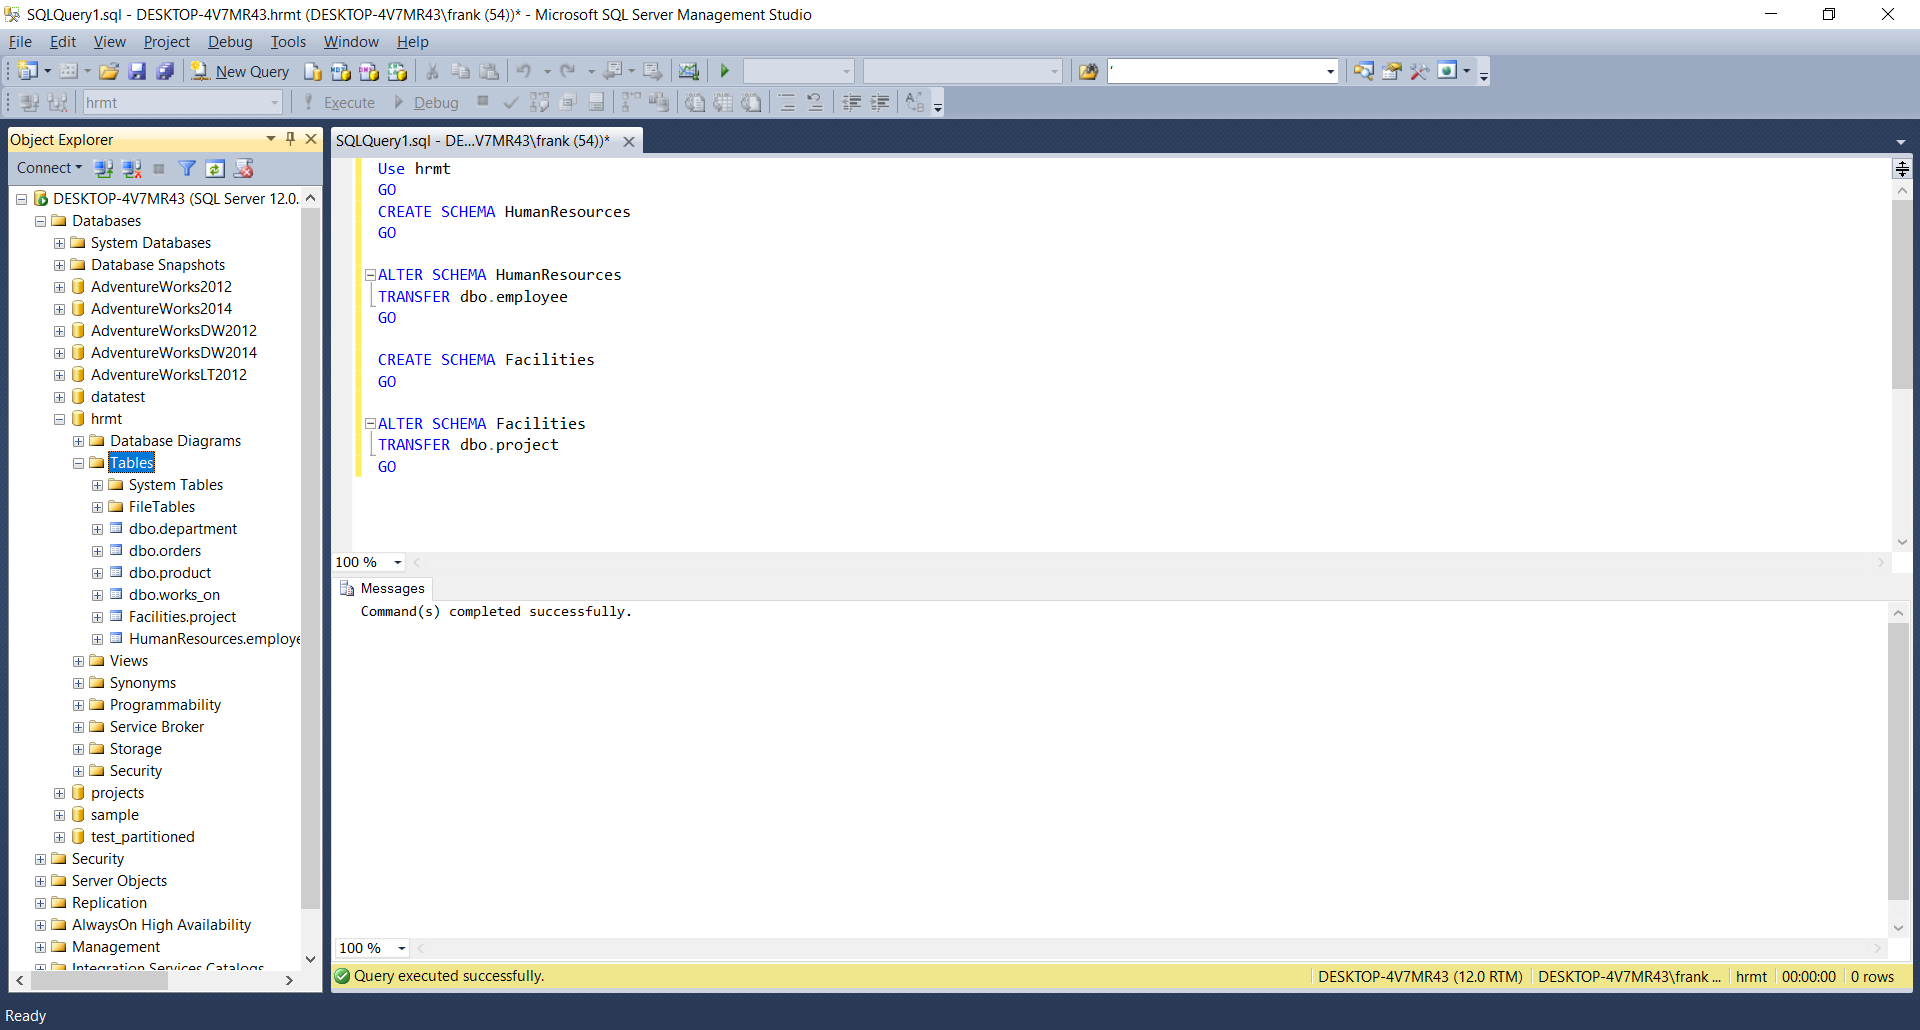
Task: Click the editor split window handle
Action: tap(1902, 168)
